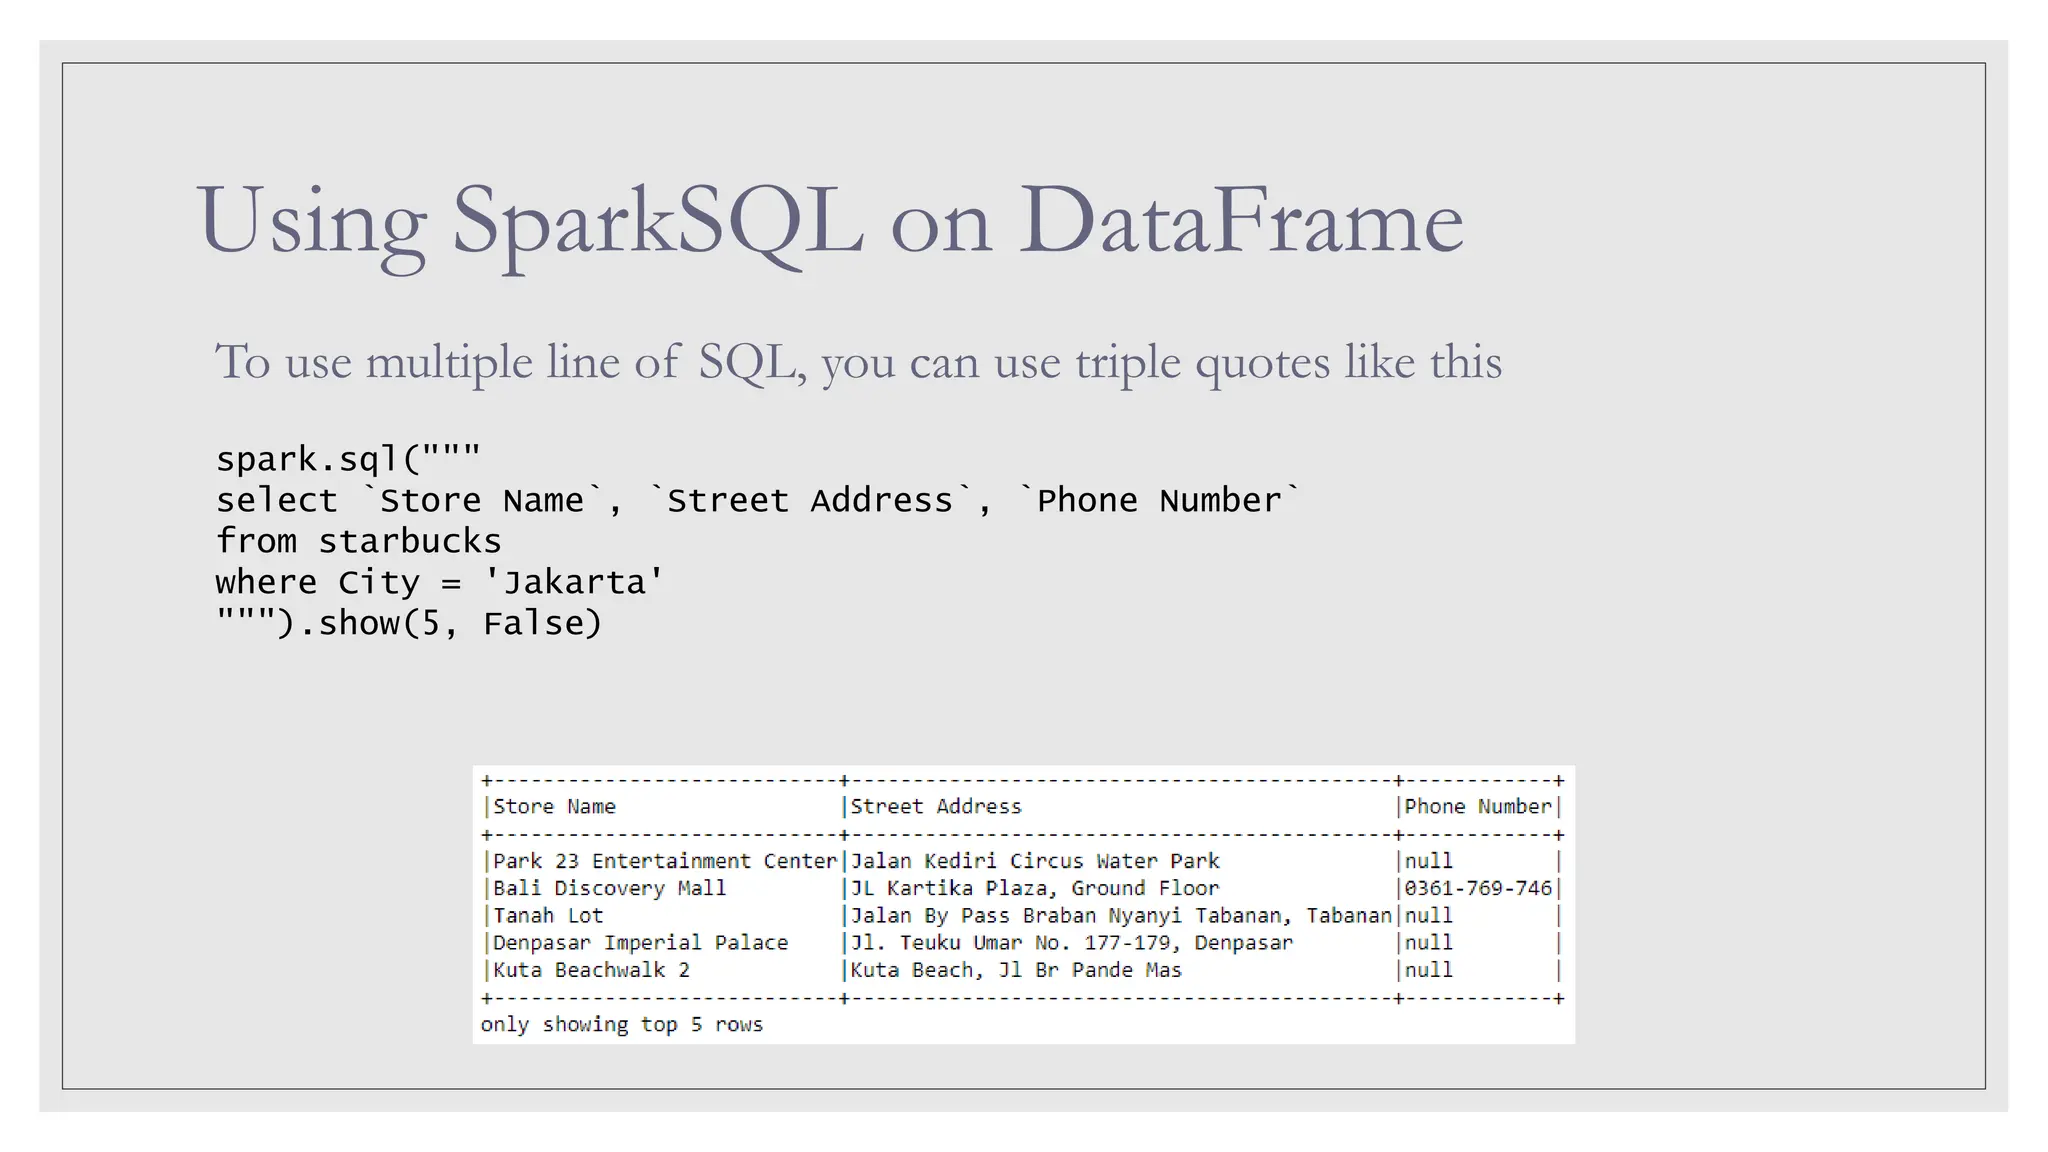2048x1152 pixels.
Task: Click the 'from starbucks' code line
Action: (x=358, y=541)
